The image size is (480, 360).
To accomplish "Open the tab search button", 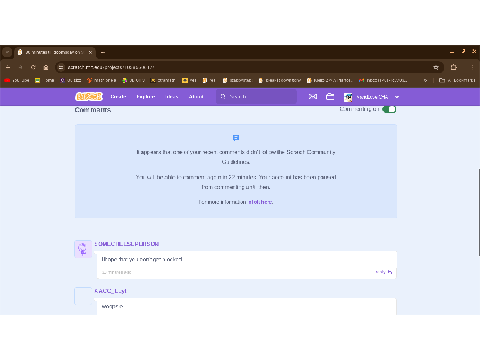I will click(x=7, y=52).
